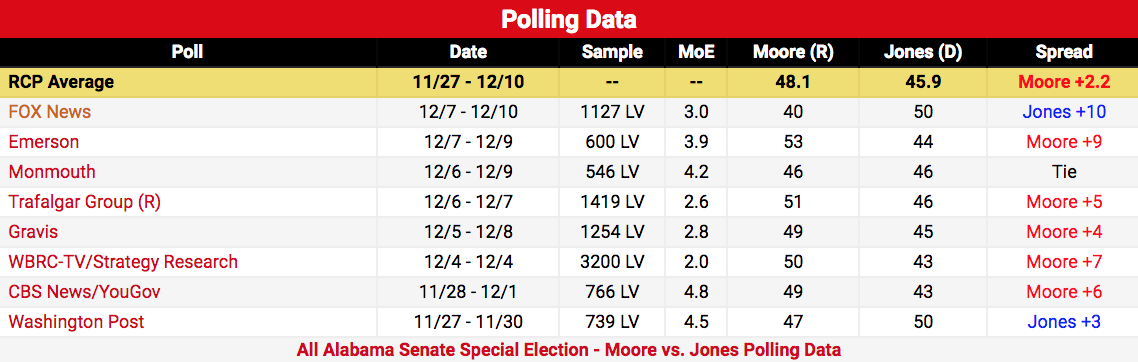The height and width of the screenshot is (362, 1138).
Task: Click the Polling Data title banner
Action: (x=569, y=19)
